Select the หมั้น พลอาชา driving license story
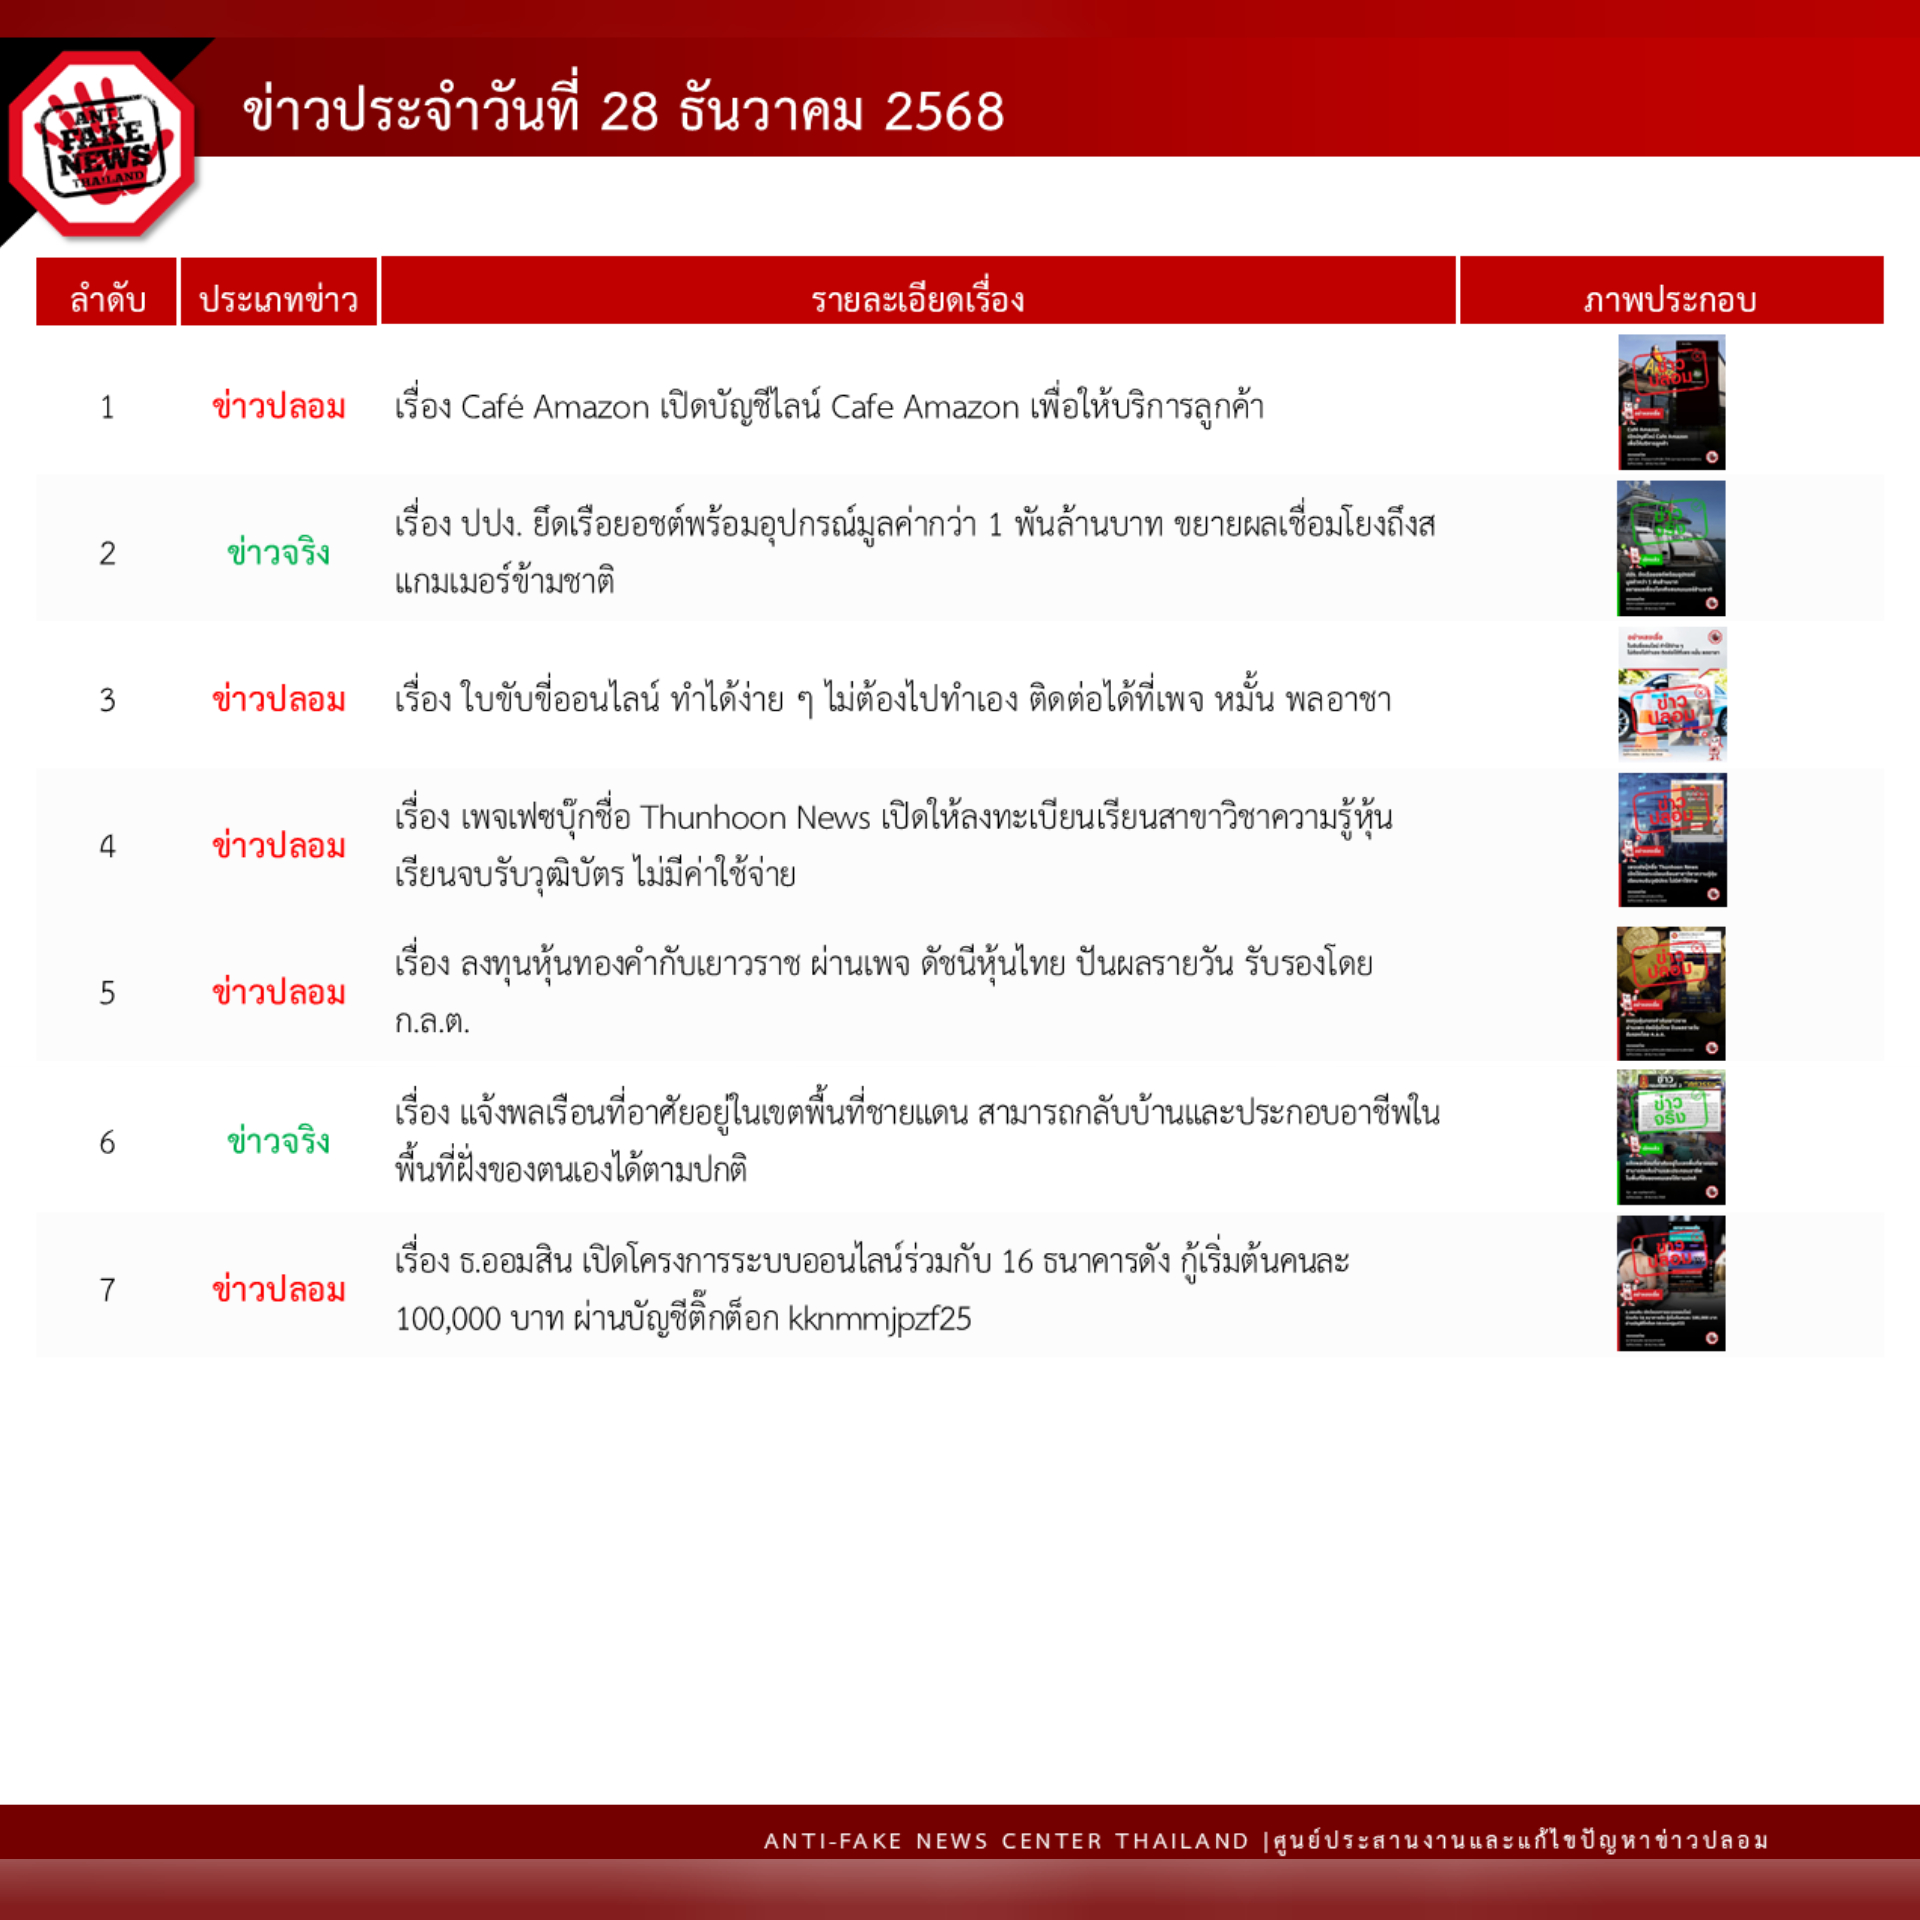The width and height of the screenshot is (1920, 1920). 891,699
